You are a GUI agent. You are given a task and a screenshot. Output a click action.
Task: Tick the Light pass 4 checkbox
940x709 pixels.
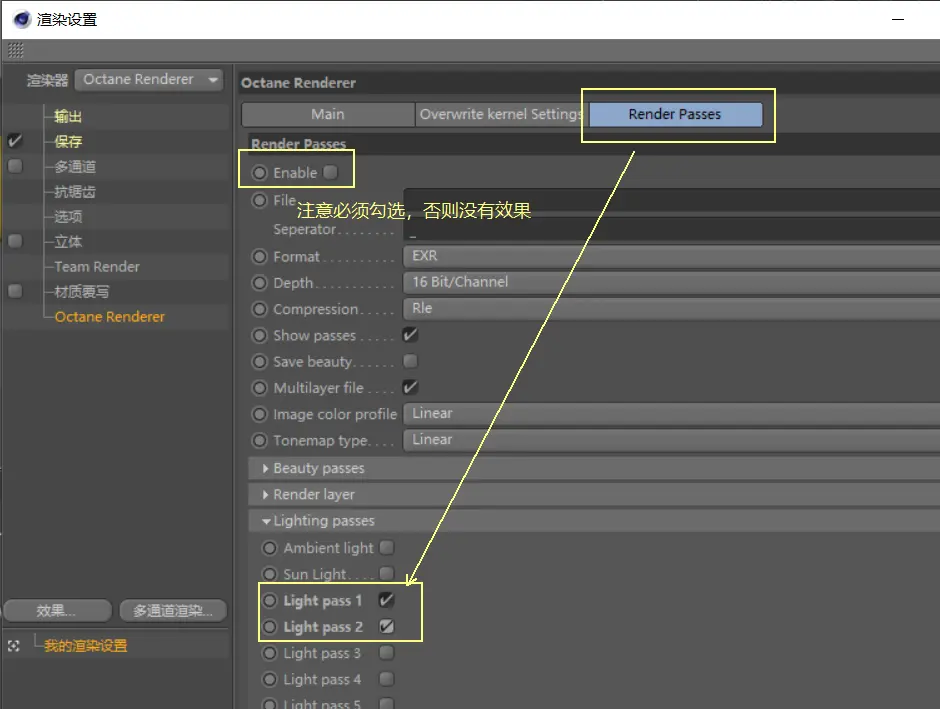387,679
